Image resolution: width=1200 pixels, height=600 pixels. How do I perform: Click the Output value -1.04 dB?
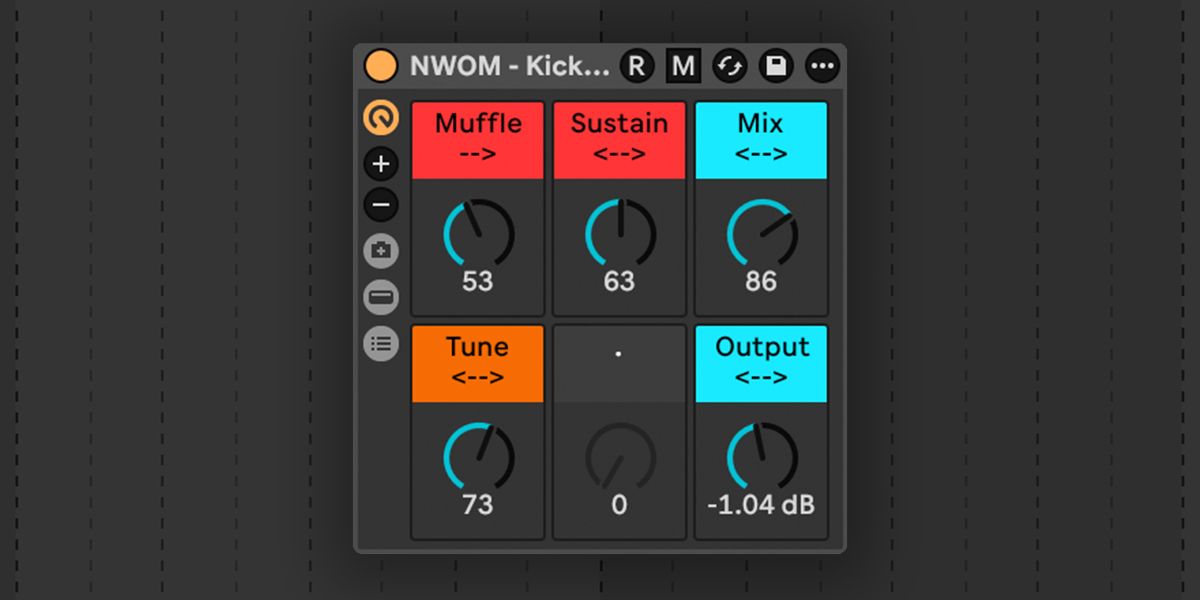pyautogui.click(x=761, y=505)
